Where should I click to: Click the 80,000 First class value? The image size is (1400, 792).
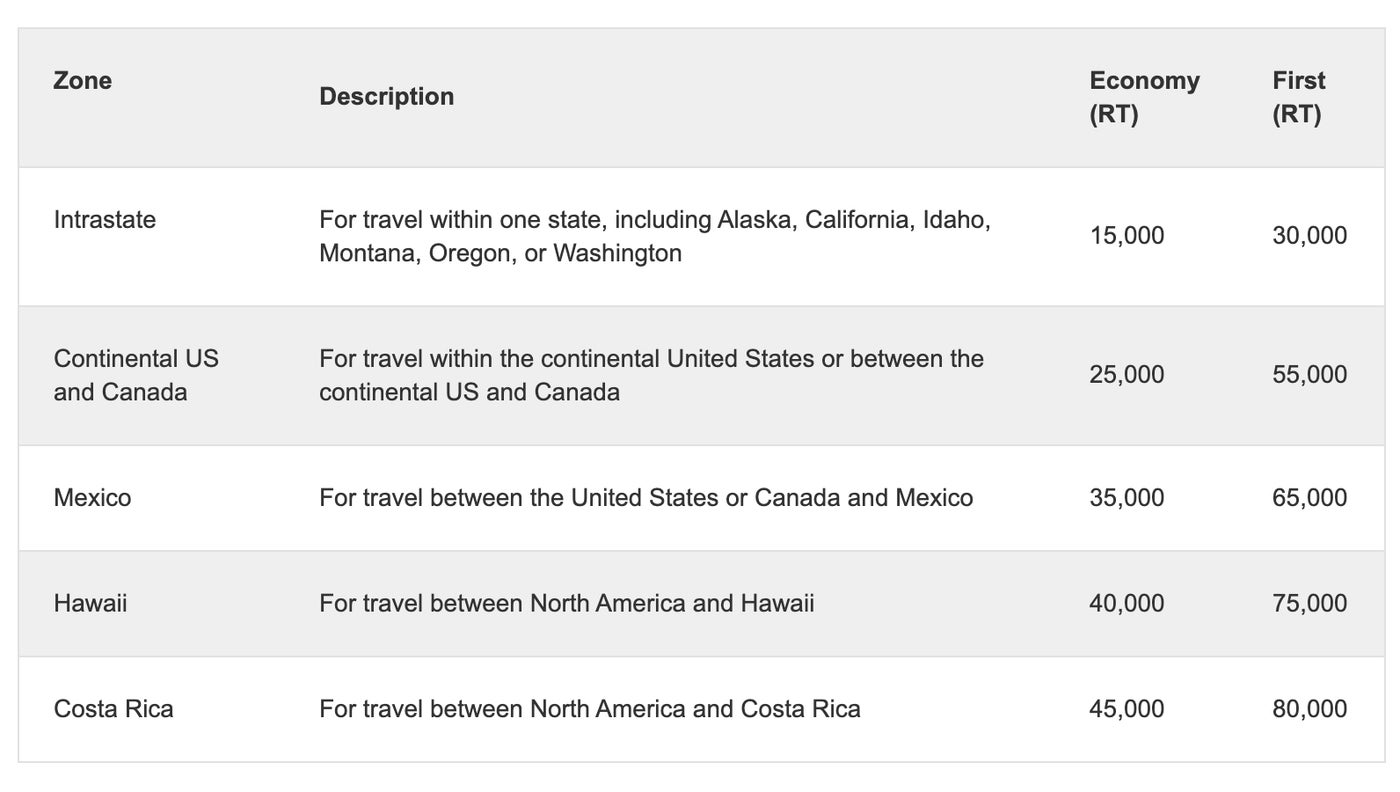(1309, 710)
